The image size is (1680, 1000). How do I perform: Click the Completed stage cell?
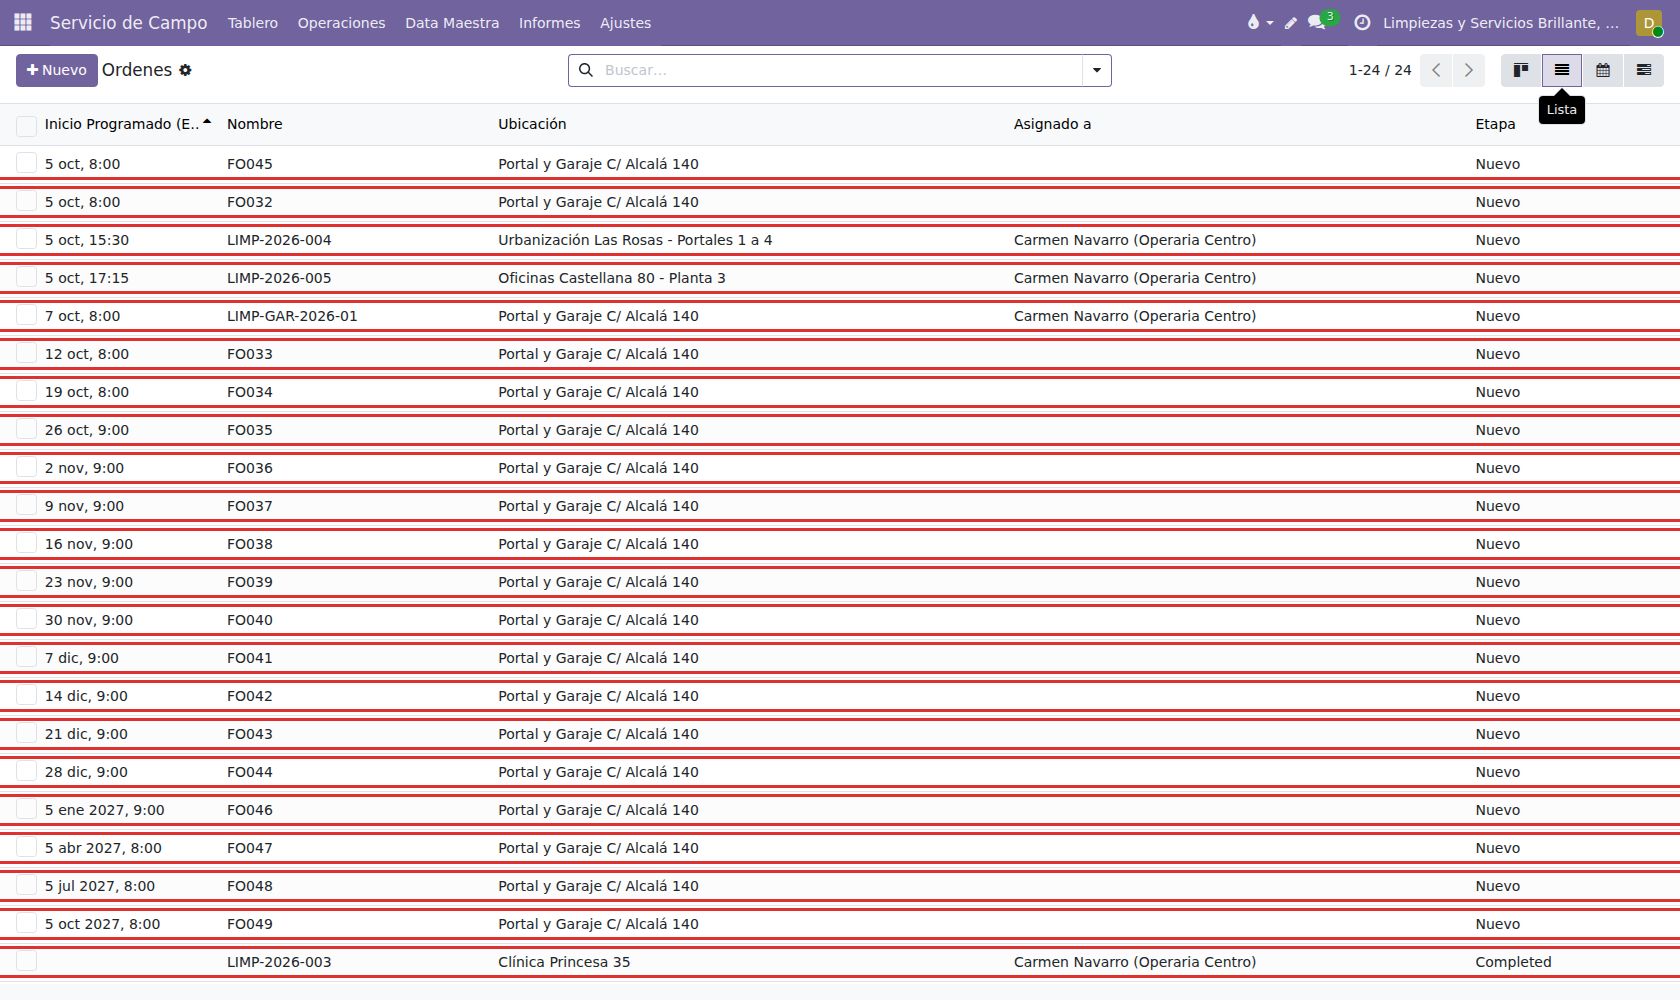pos(1513,962)
